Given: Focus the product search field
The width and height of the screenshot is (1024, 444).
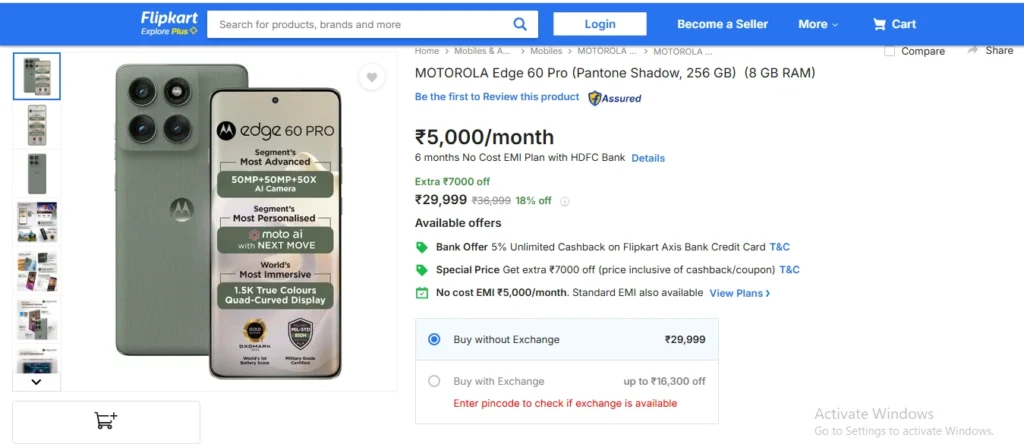Looking at the screenshot, I should coord(360,24).
